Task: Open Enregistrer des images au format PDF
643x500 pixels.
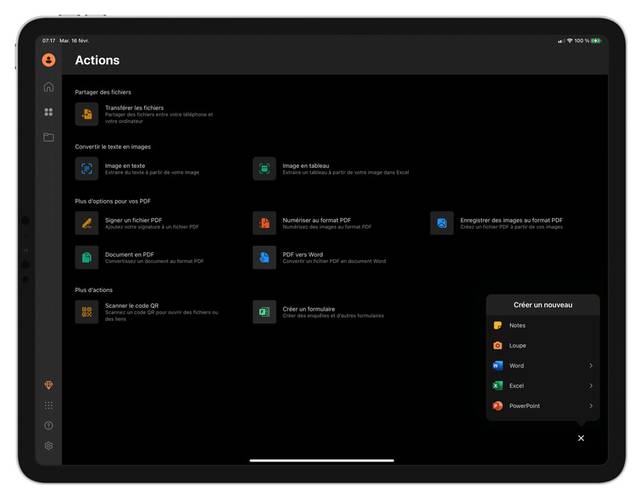Action: point(497,223)
